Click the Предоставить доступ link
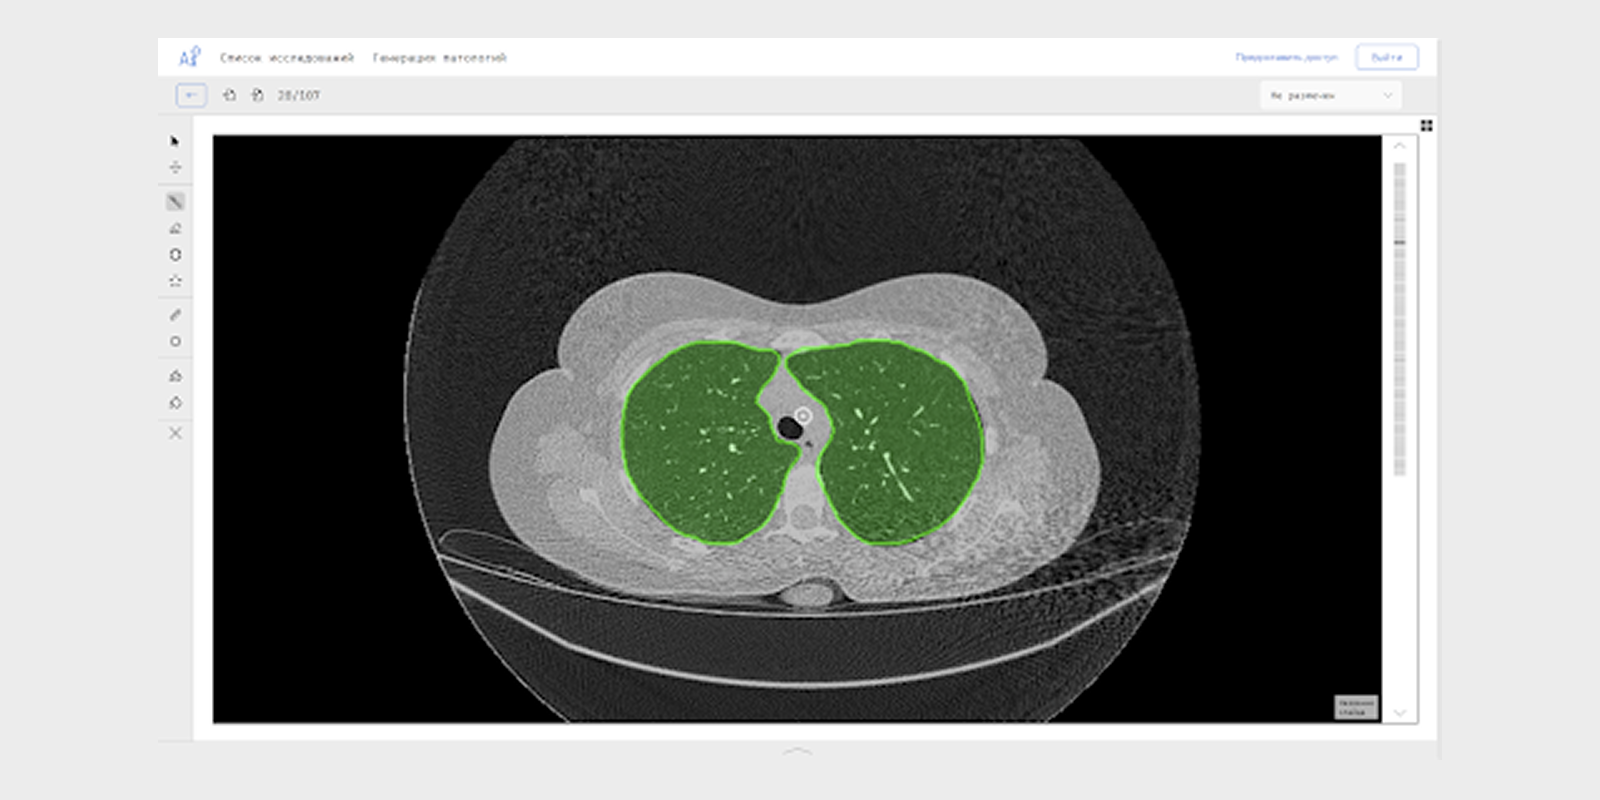Screen dimensions: 1600x800 click(1286, 57)
